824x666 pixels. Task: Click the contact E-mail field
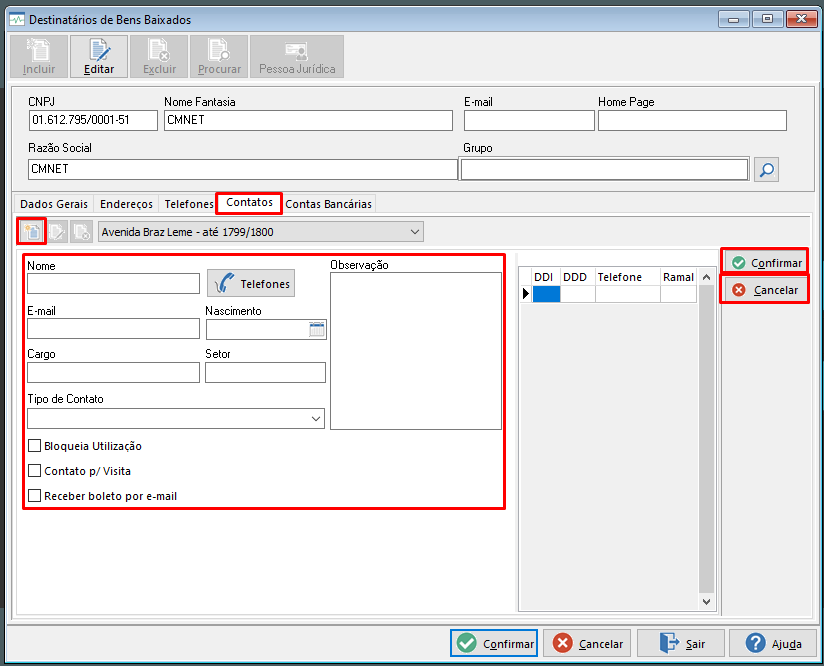coord(113,329)
